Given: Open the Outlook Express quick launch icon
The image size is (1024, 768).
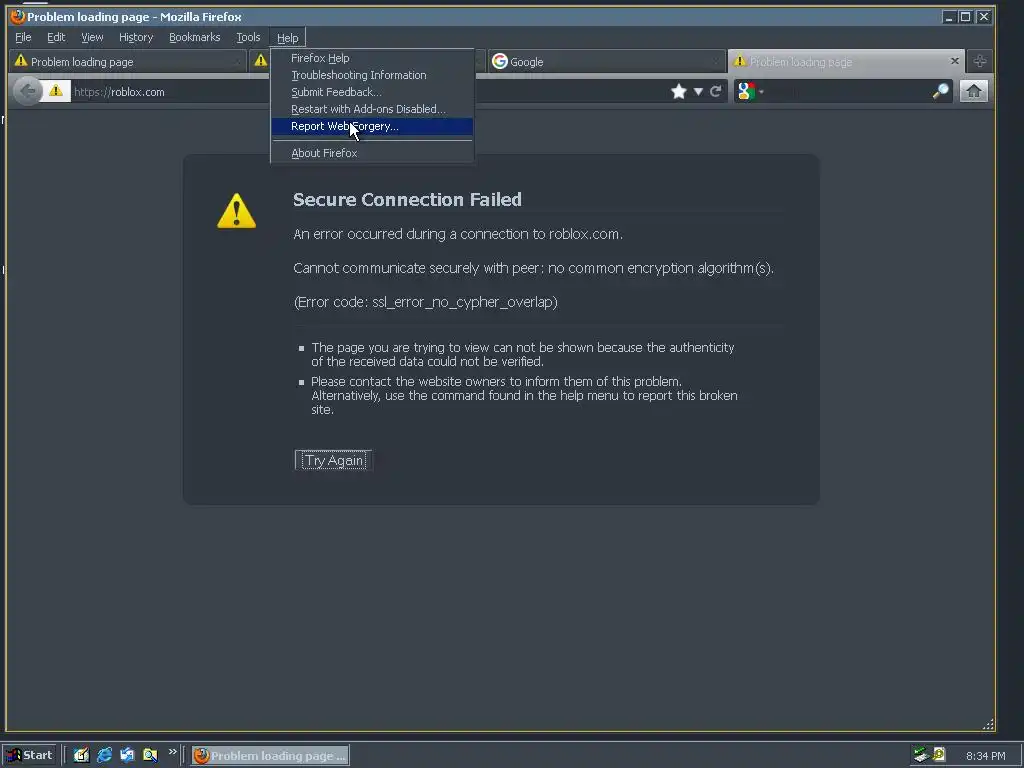Looking at the screenshot, I should pos(127,755).
